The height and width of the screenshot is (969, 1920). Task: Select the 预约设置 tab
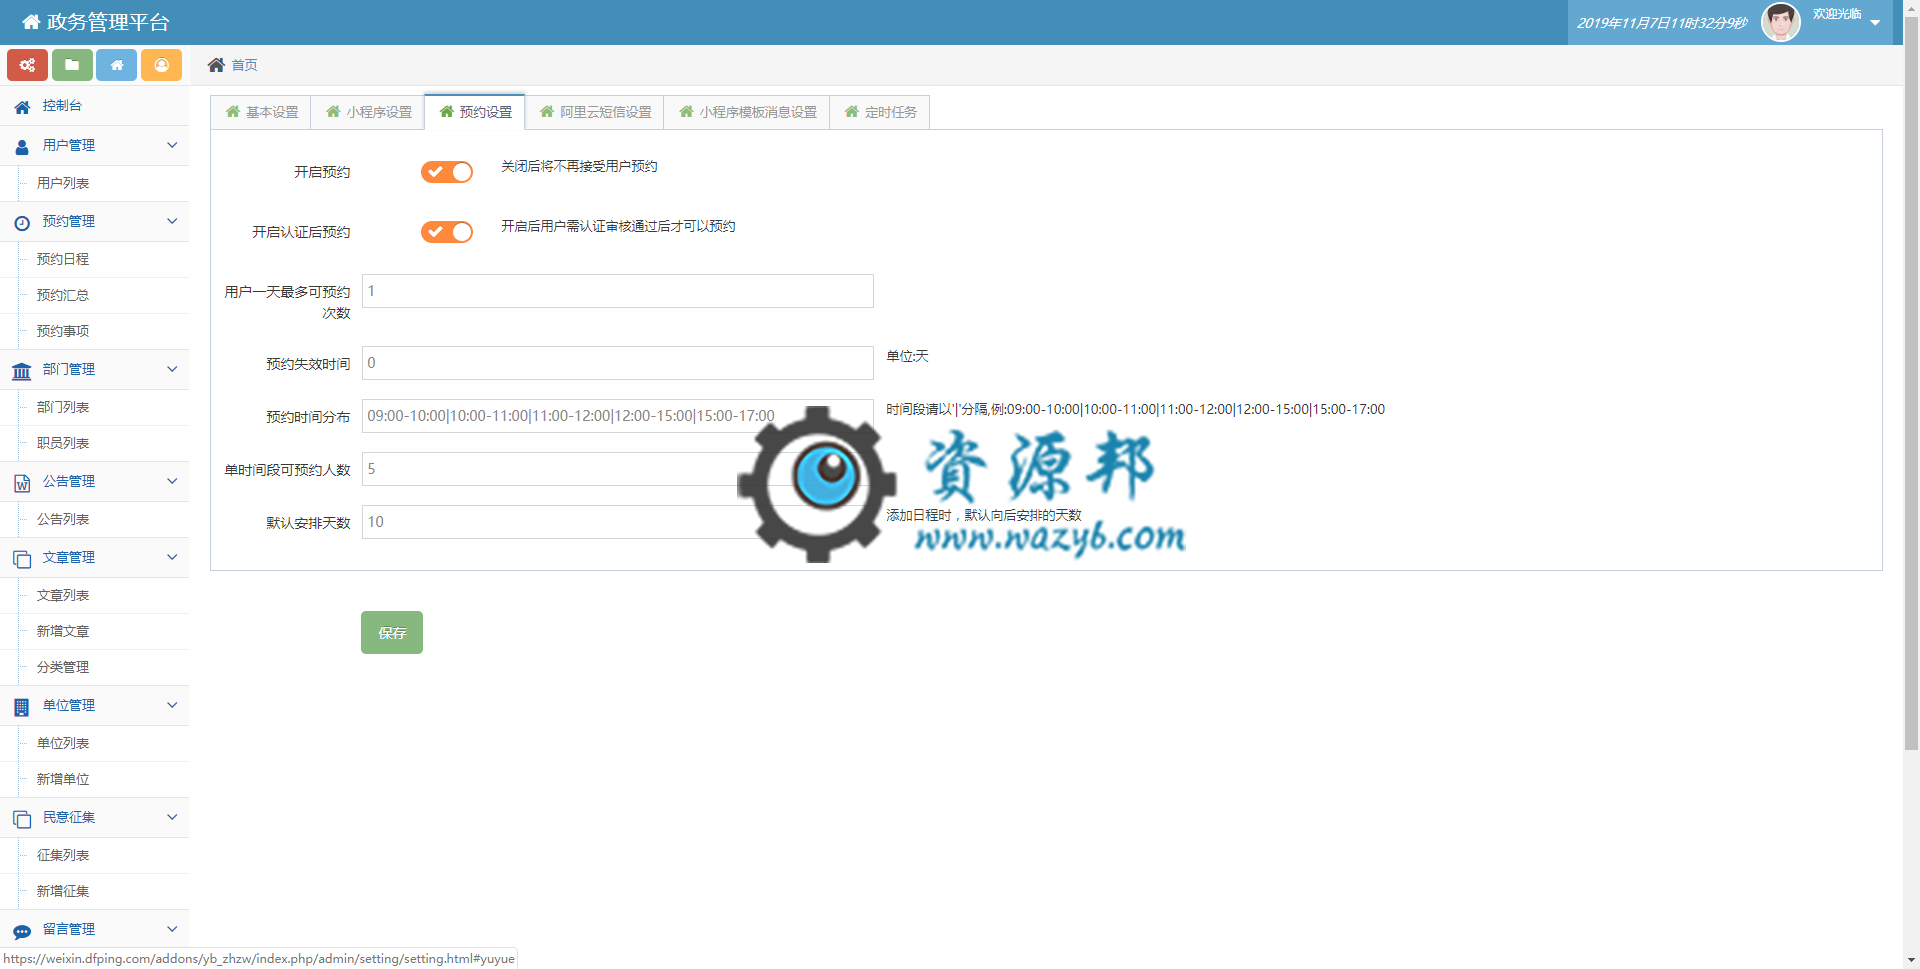(475, 112)
